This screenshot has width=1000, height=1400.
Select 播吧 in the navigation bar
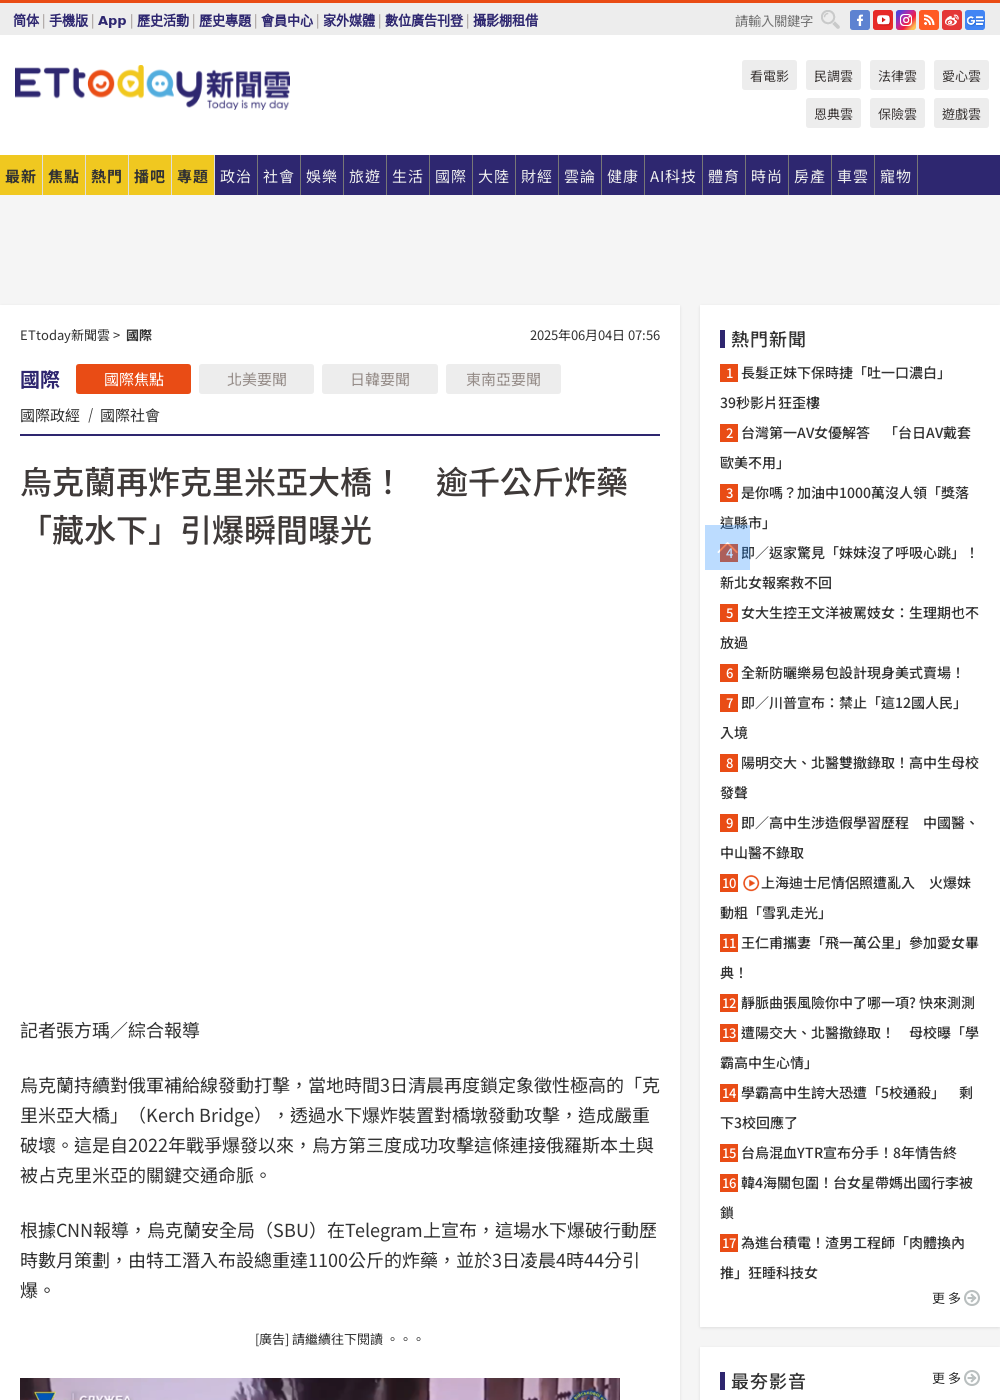coord(150,176)
